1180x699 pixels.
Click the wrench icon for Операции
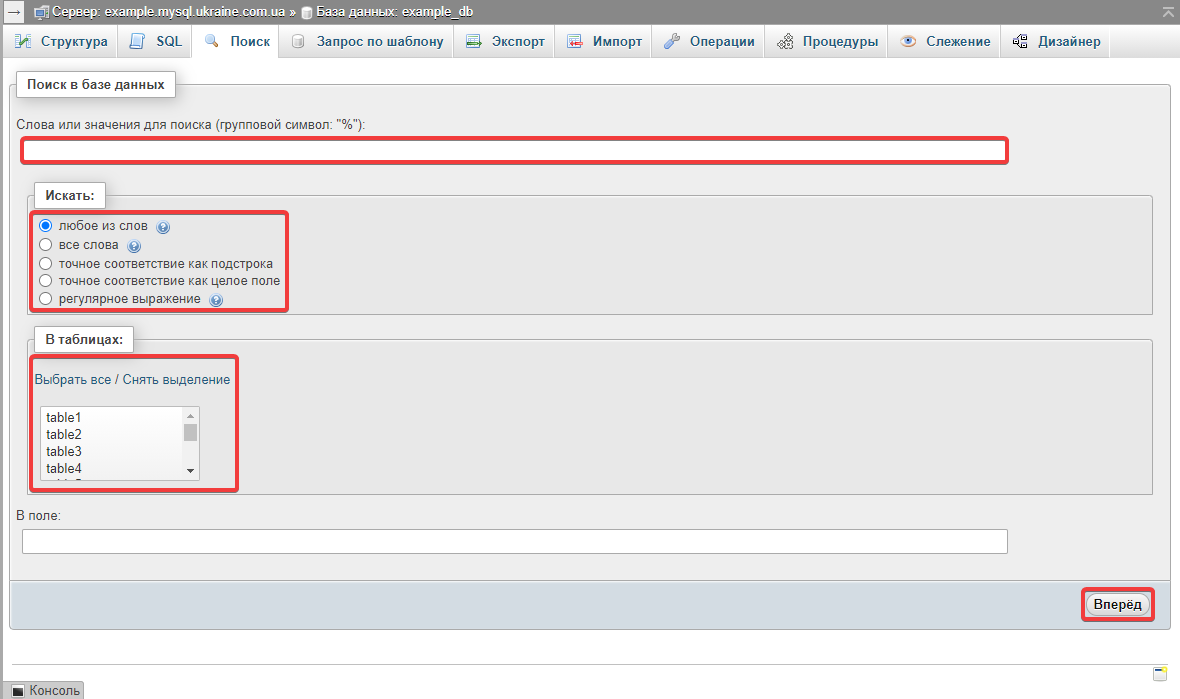click(672, 42)
